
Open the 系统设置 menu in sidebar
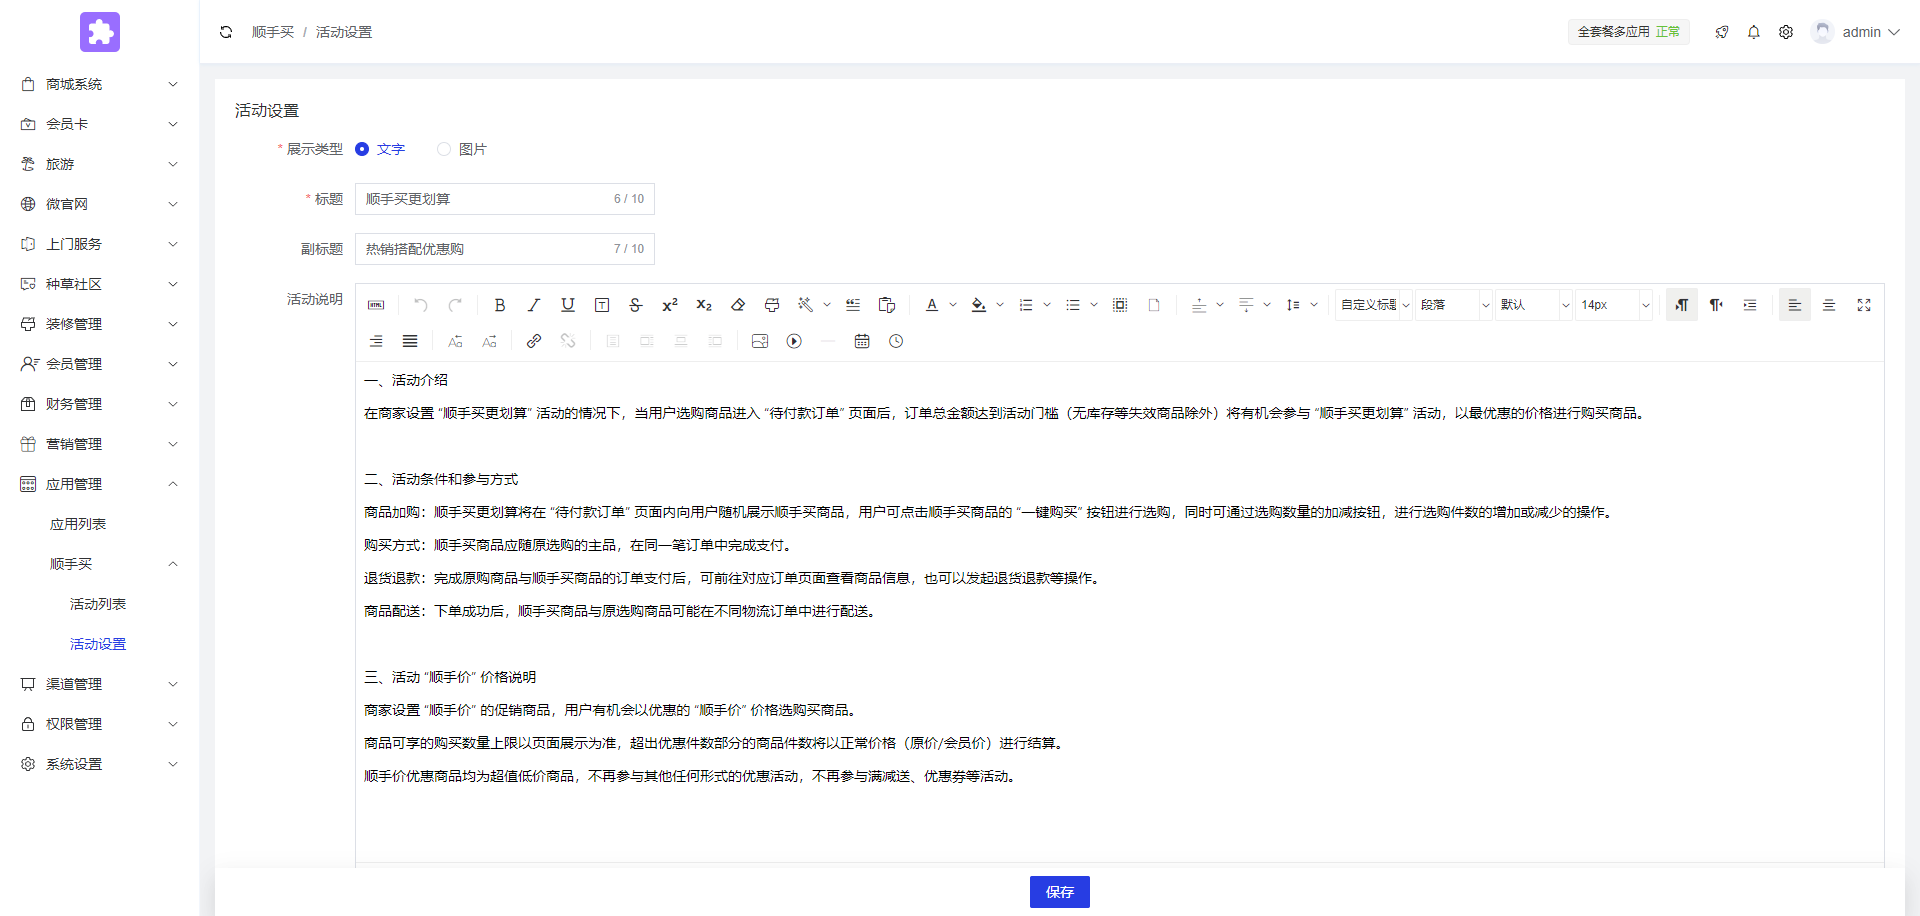(74, 764)
